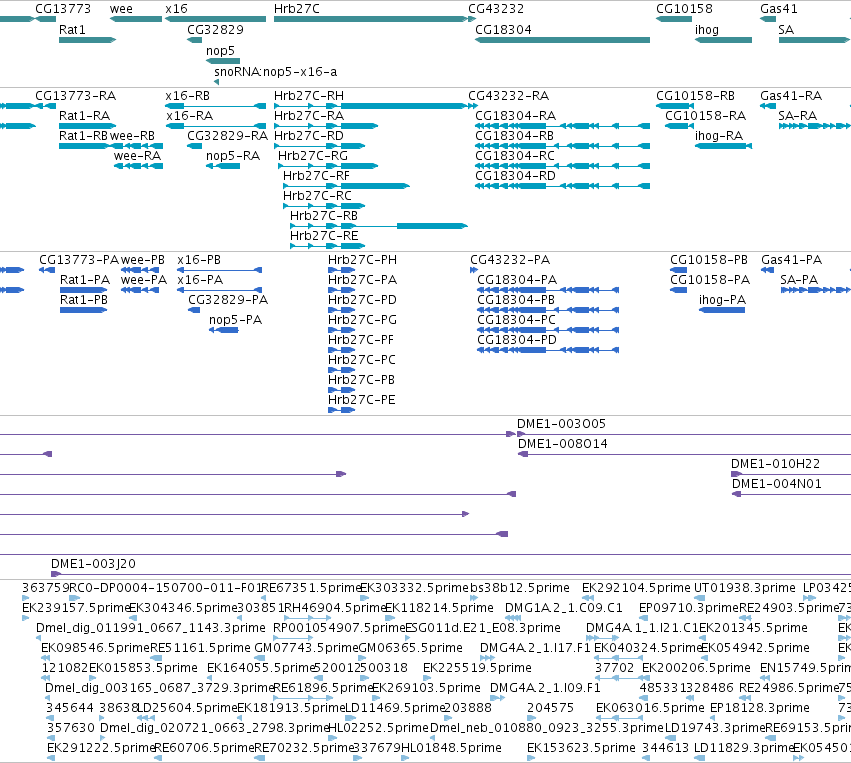Select the Hrb27C gene feature
The width and height of the screenshot is (851, 763).
(371, 19)
